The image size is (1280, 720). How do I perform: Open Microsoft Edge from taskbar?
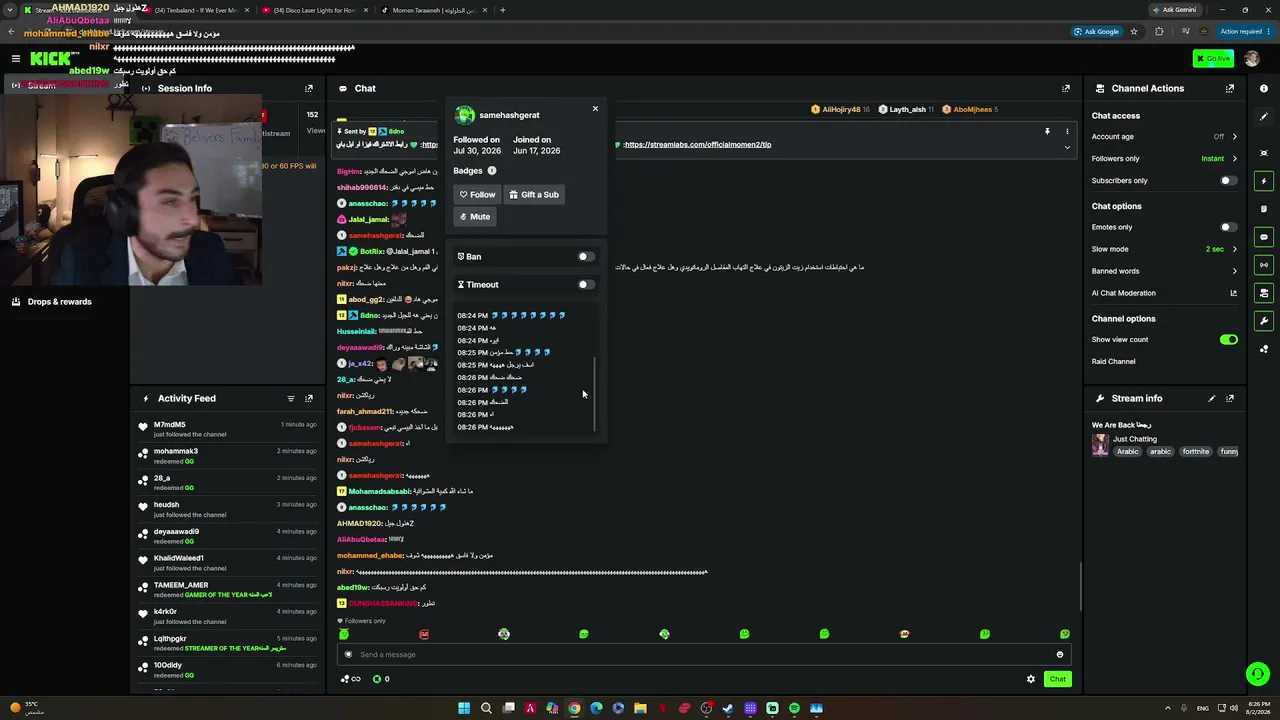point(596,708)
